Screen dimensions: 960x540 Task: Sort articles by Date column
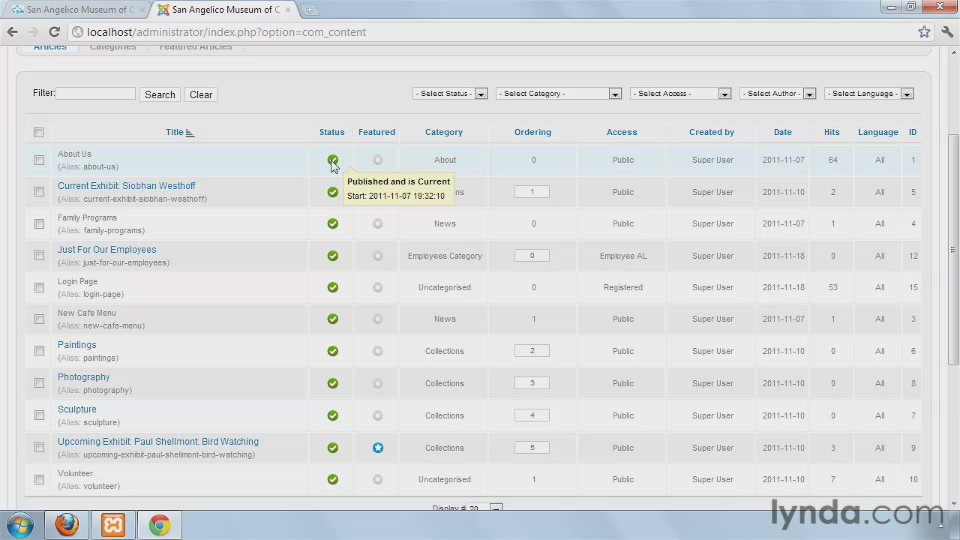click(x=782, y=132)
